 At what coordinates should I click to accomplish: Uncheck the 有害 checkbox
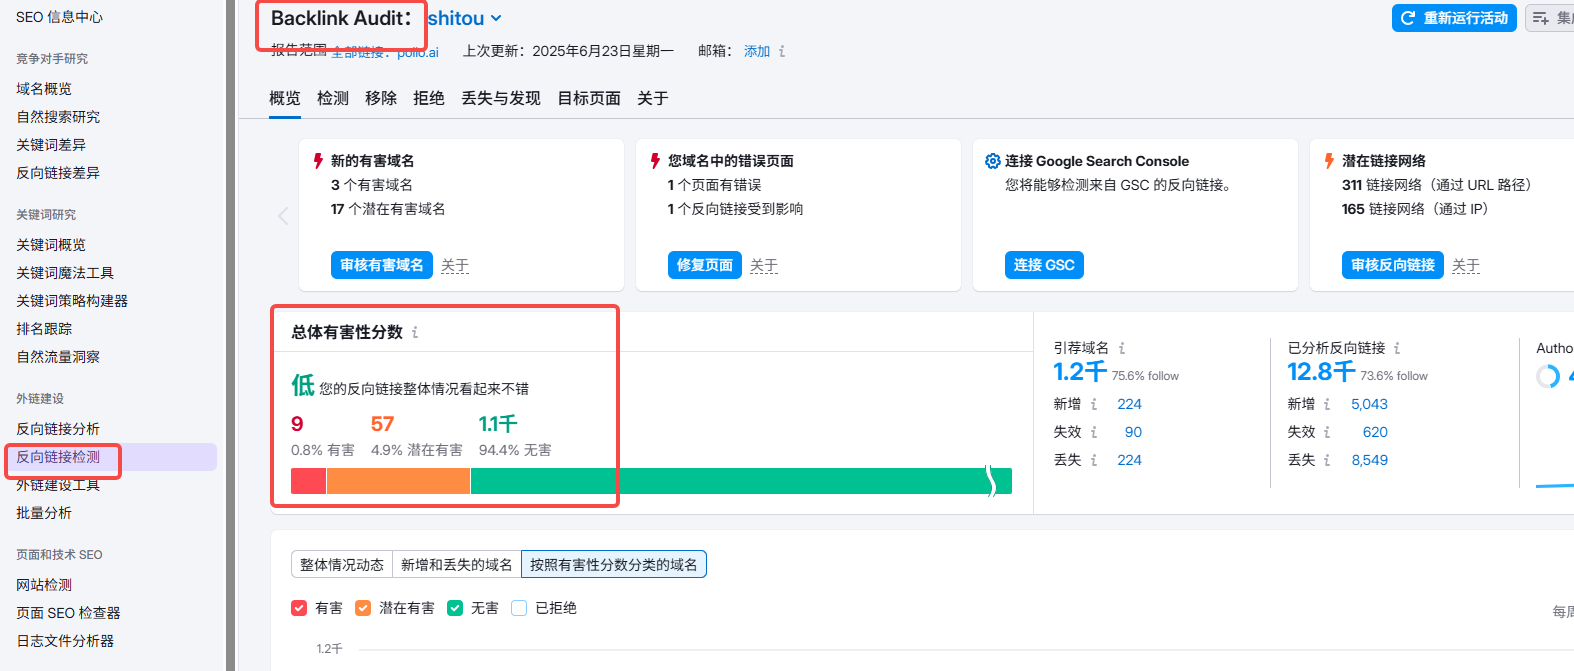click(x=299, y=608)
